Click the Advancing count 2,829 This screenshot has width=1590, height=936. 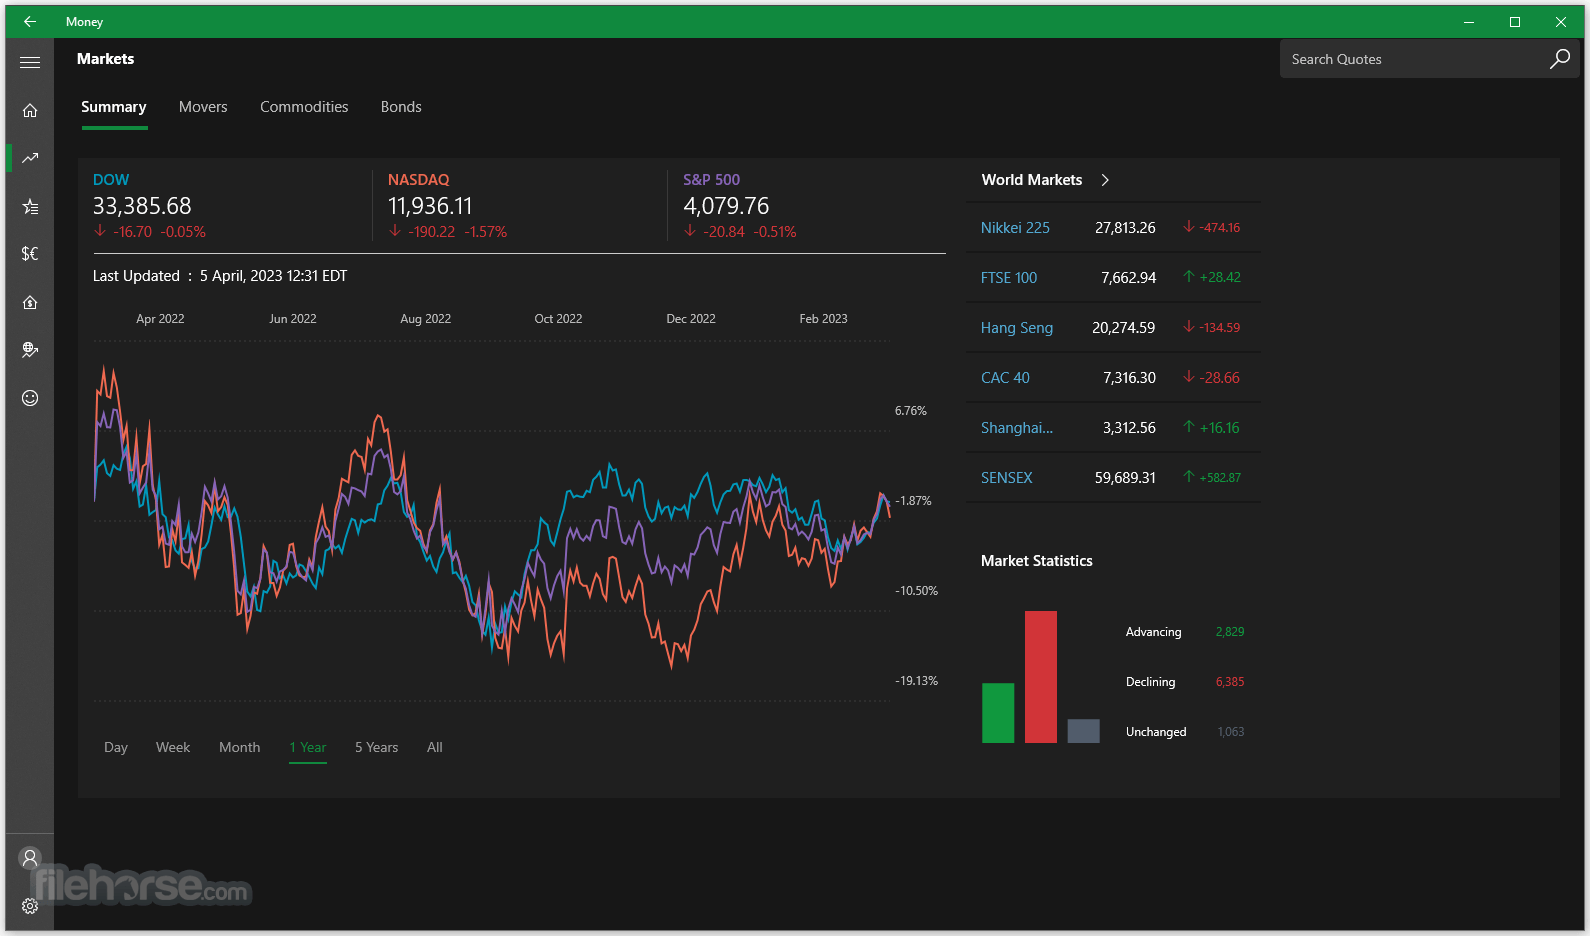click(1230, 632)
